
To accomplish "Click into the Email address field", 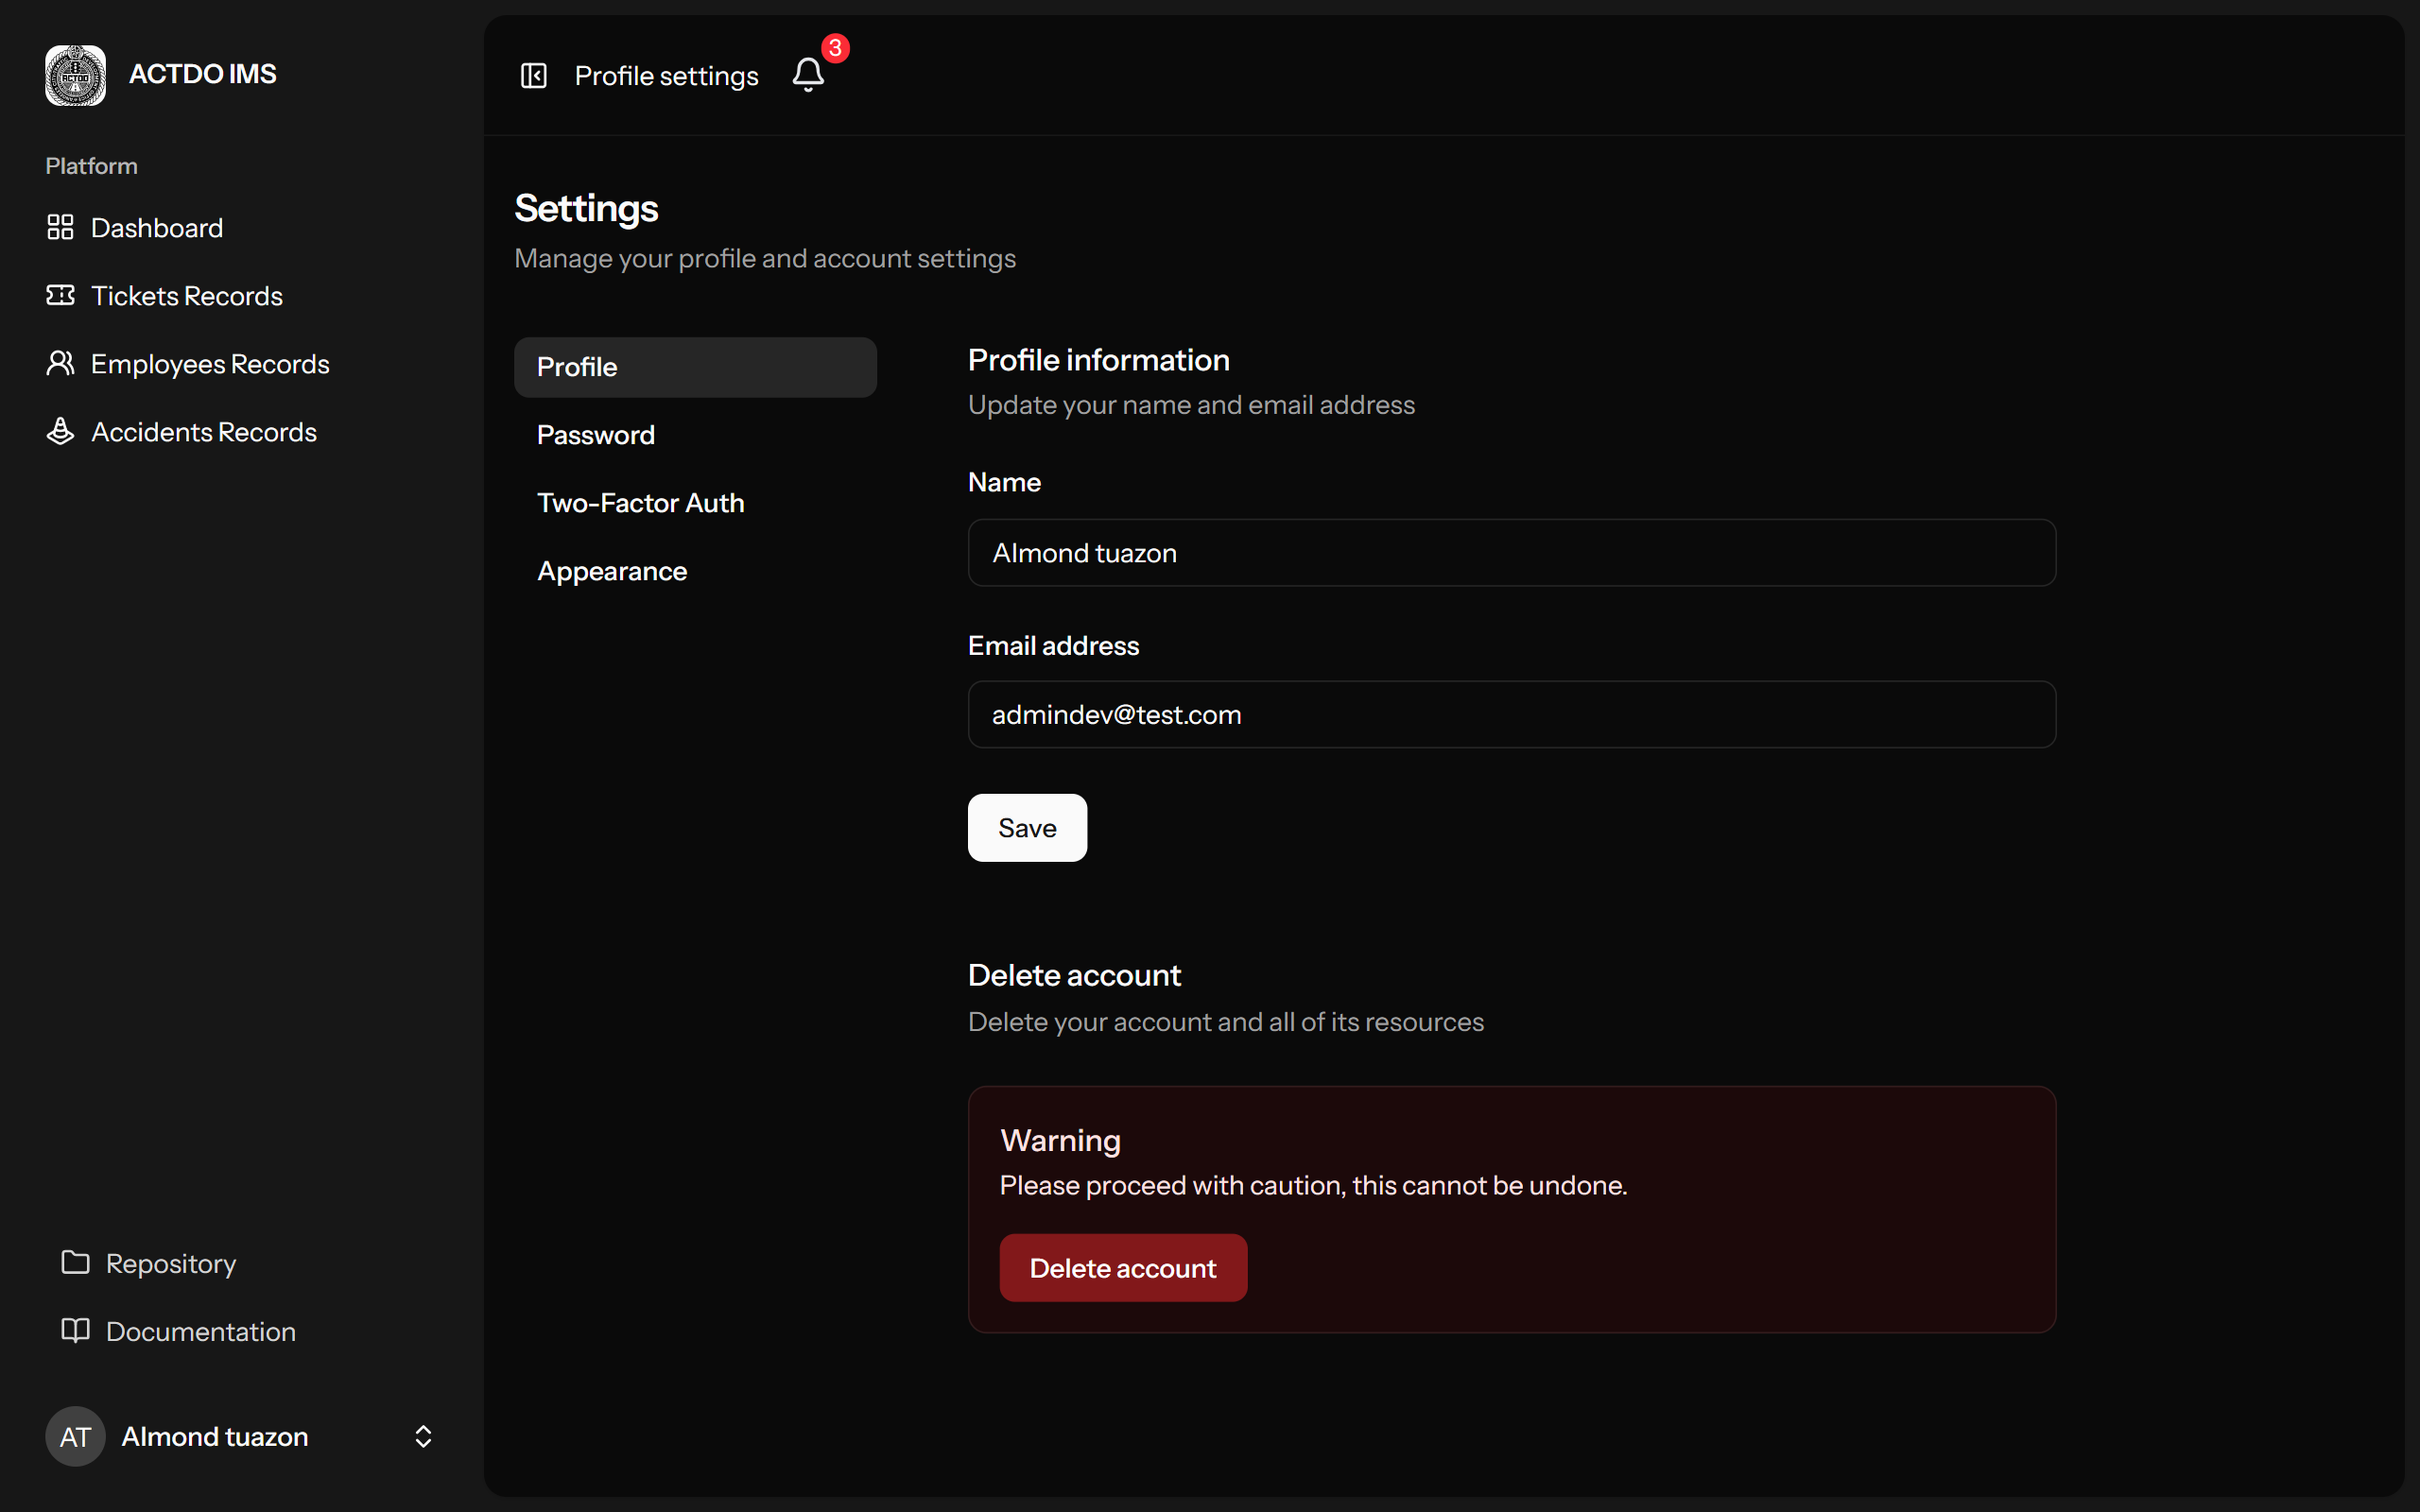I will tap(1510, 715).
